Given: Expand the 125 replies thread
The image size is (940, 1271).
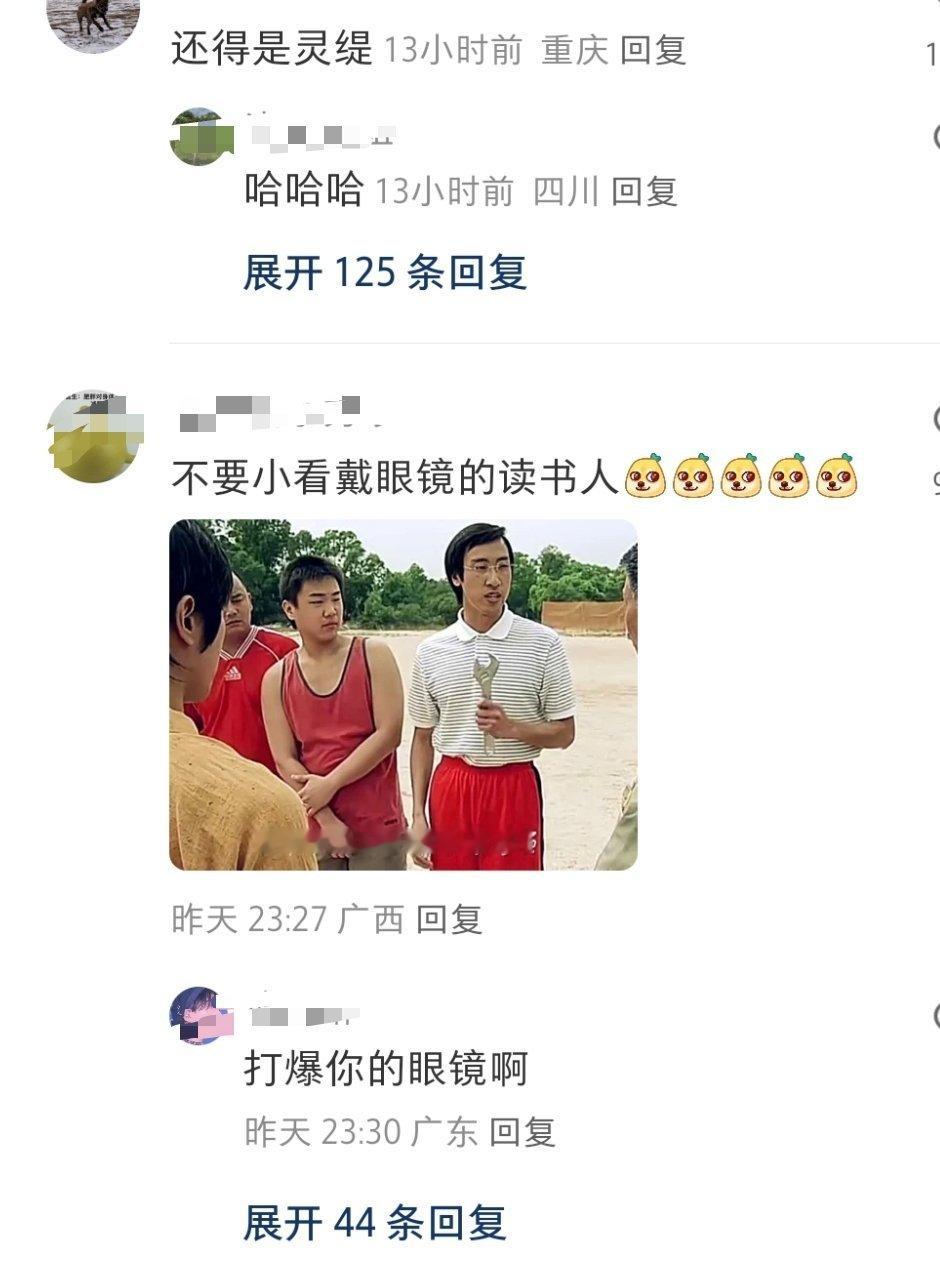Looking at the screenshot, I should tap(385, 272).
